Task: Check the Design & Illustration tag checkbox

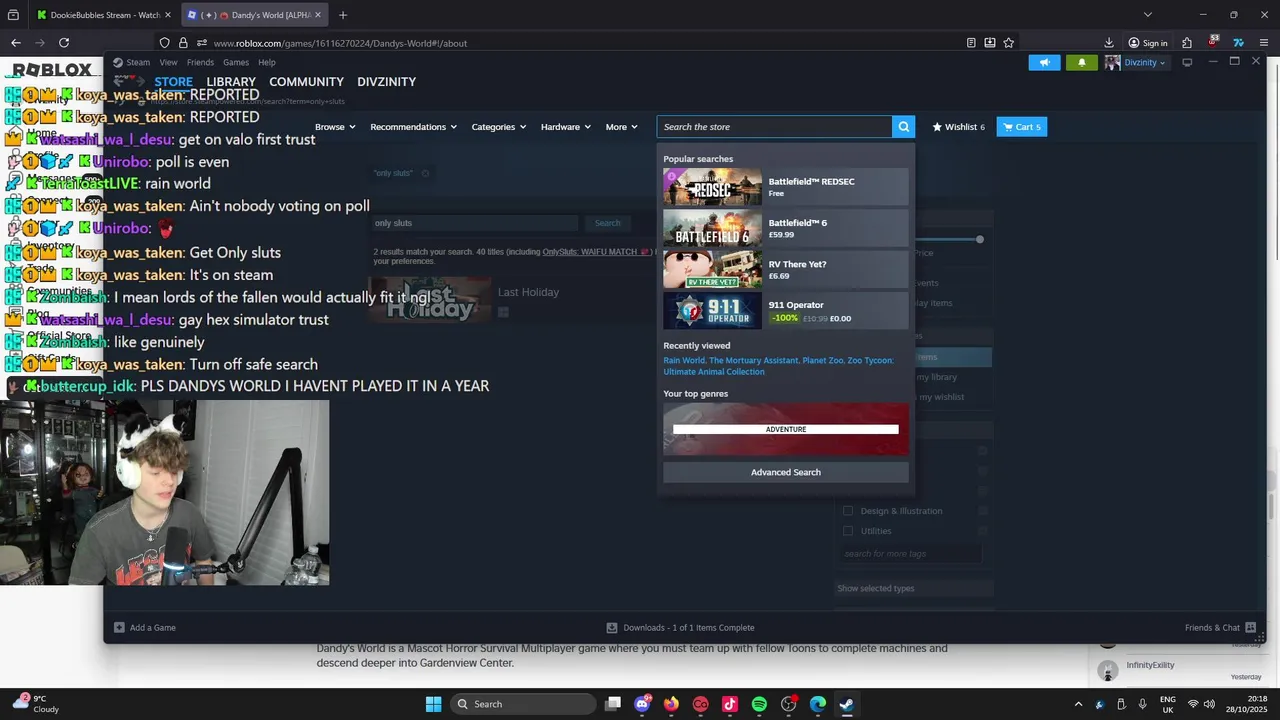Action: [x=848, y=511]
